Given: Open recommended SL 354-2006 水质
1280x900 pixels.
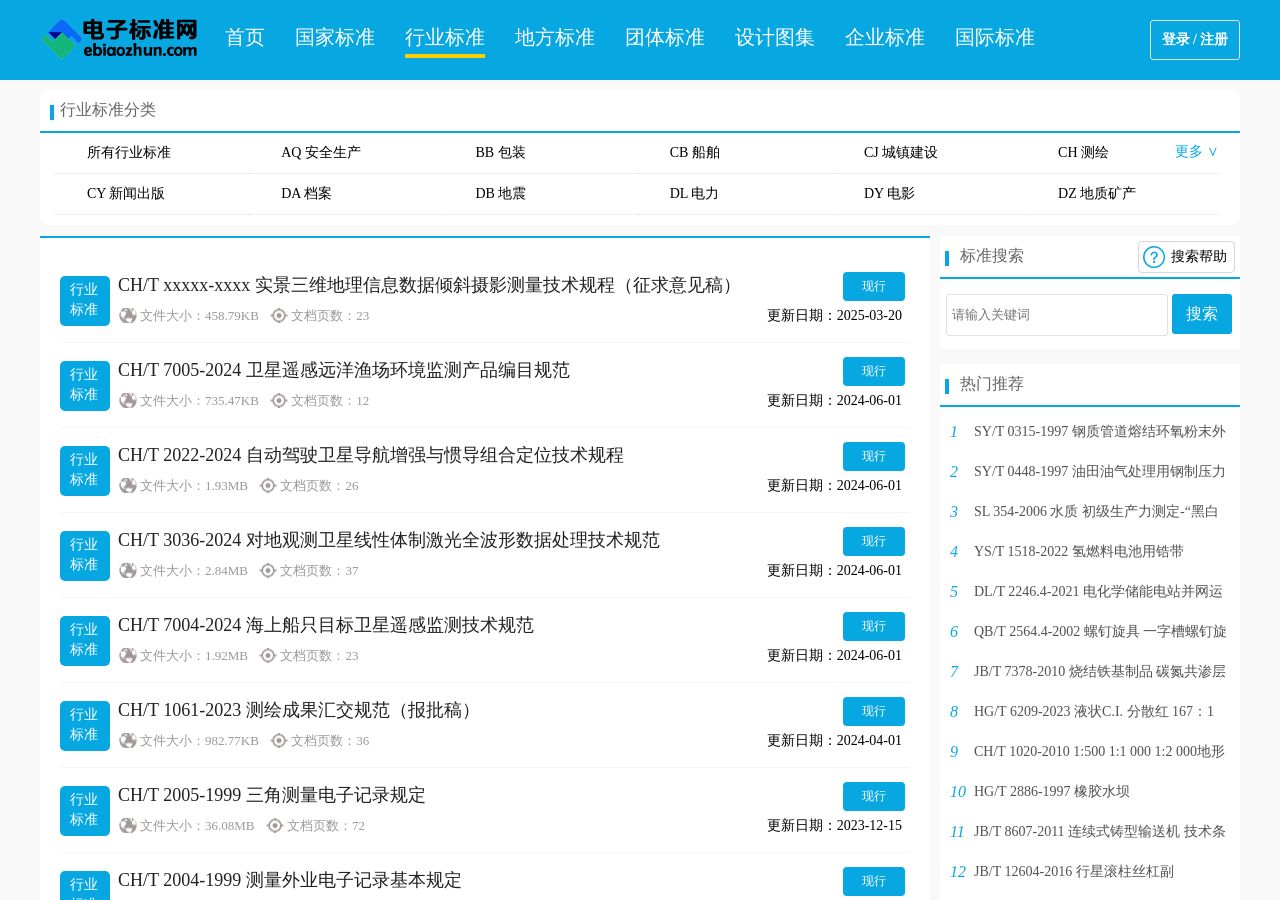Looking at the screenshot, I should [1096, 512].
